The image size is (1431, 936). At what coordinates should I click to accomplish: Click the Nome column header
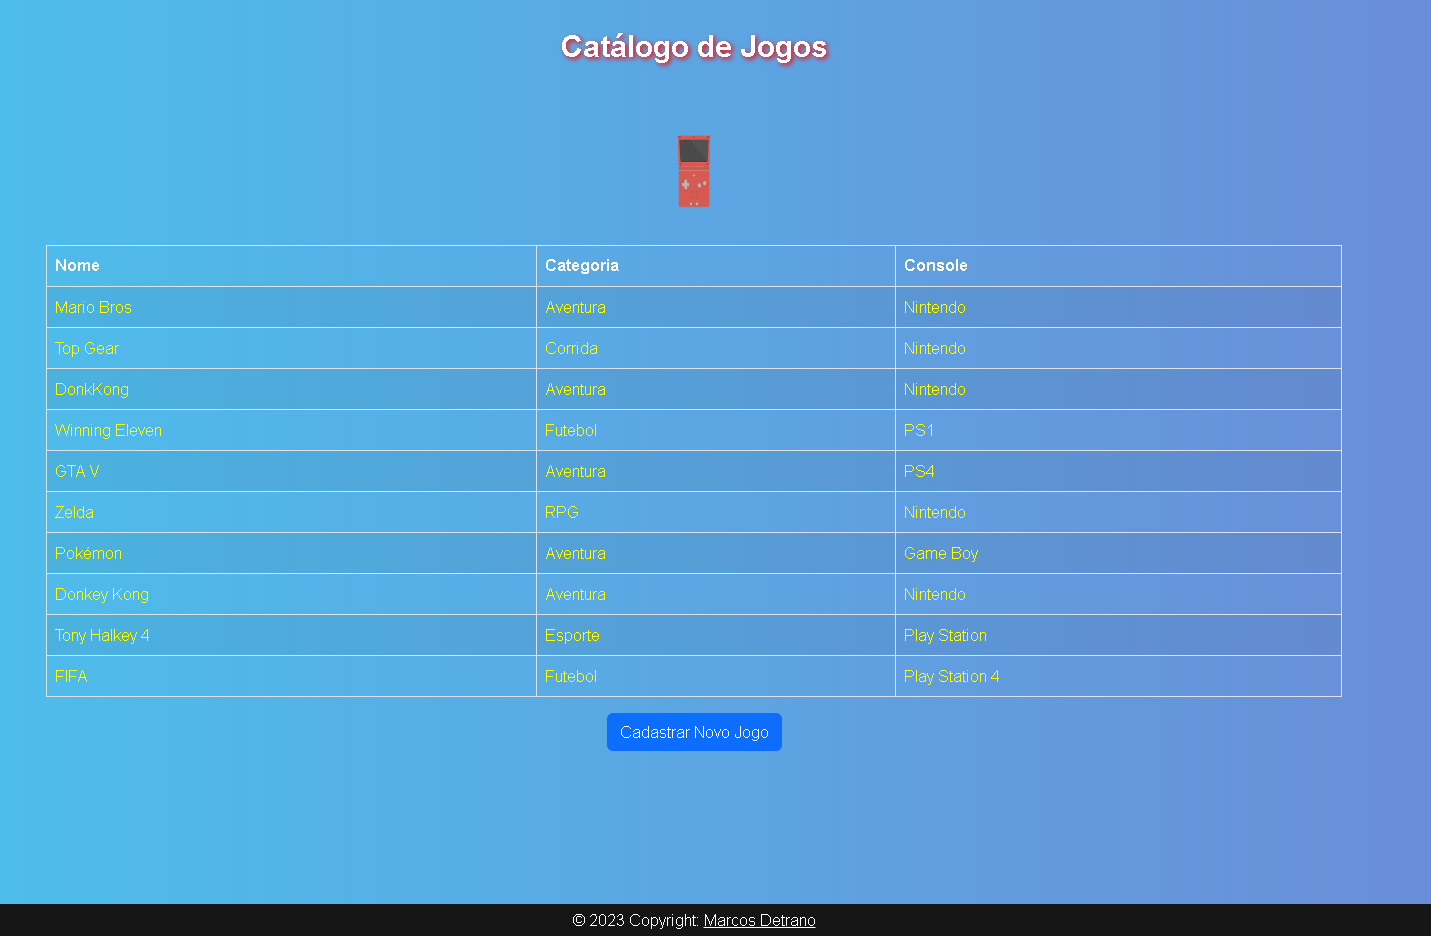coord(77,265)
